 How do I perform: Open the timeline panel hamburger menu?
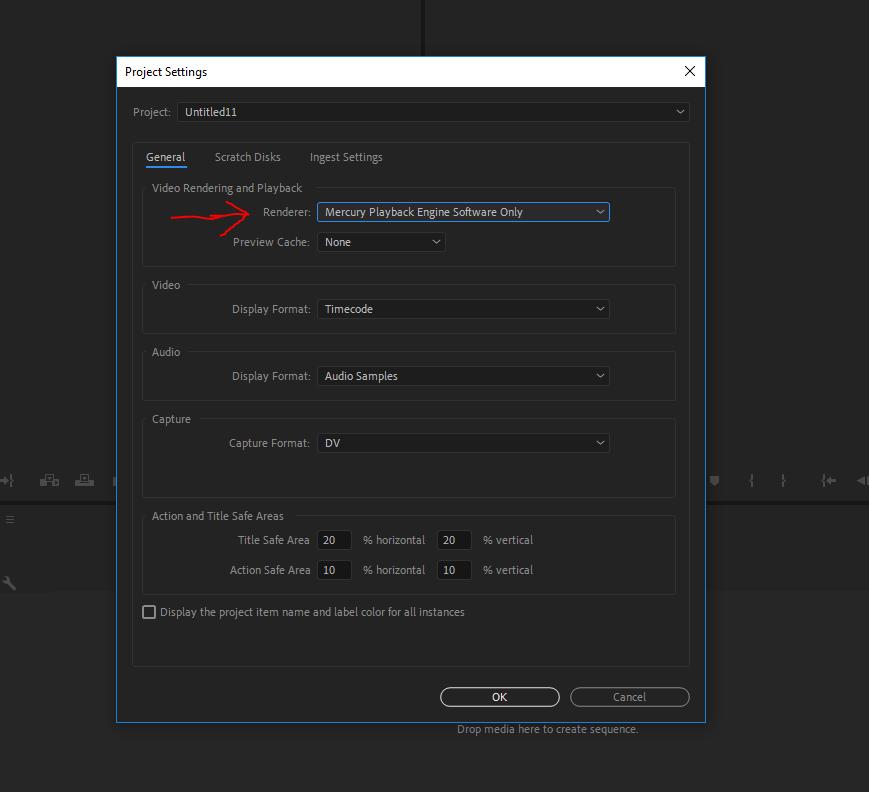[x=10, y=520]
